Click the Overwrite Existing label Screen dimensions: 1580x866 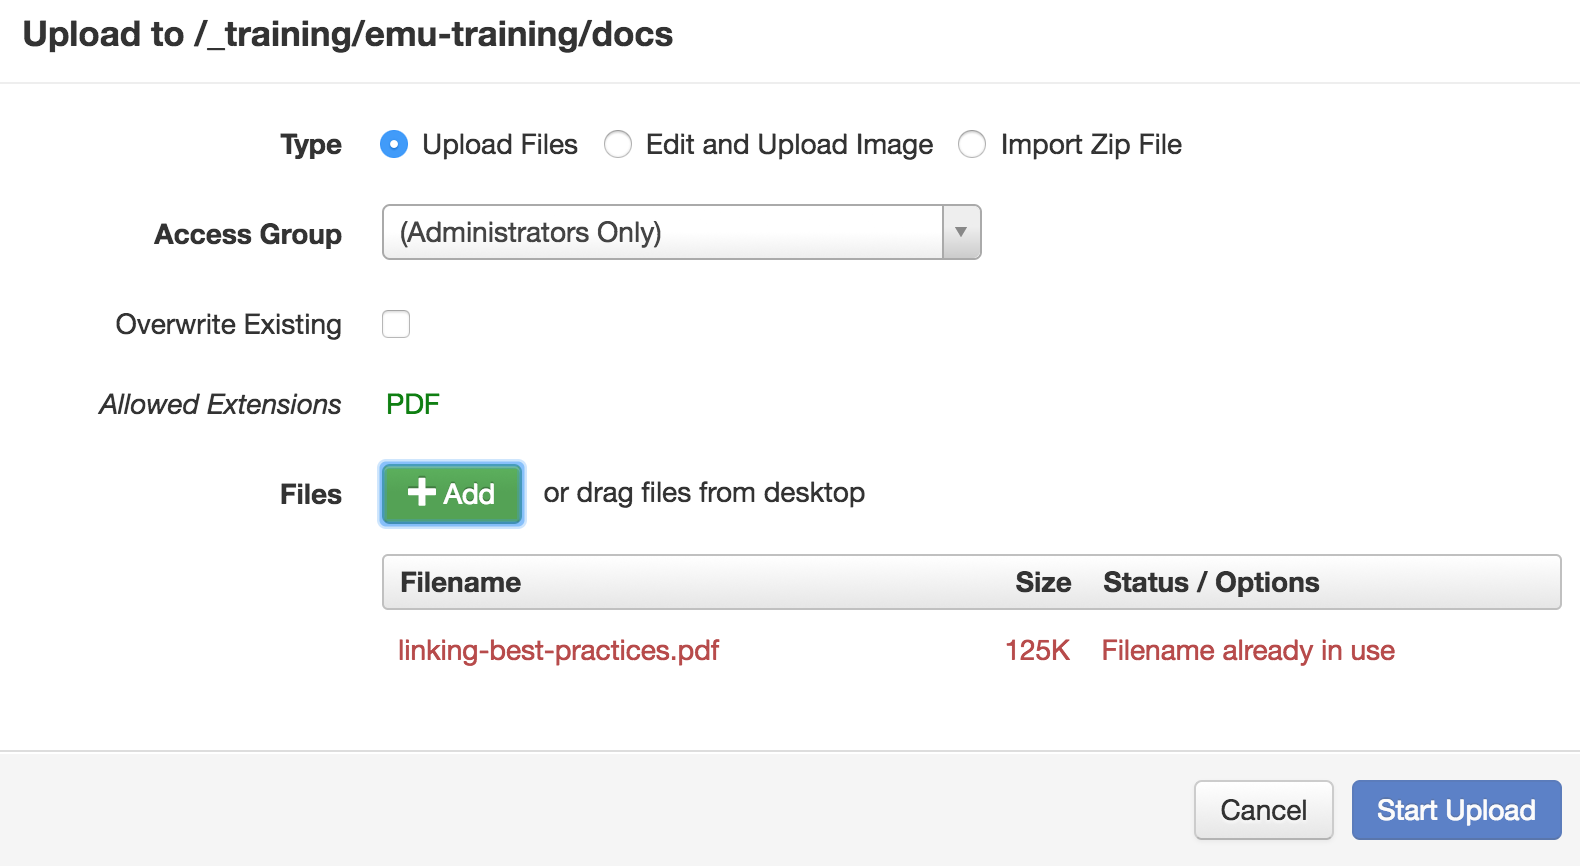pyautogui.click(x=229, y=324)
